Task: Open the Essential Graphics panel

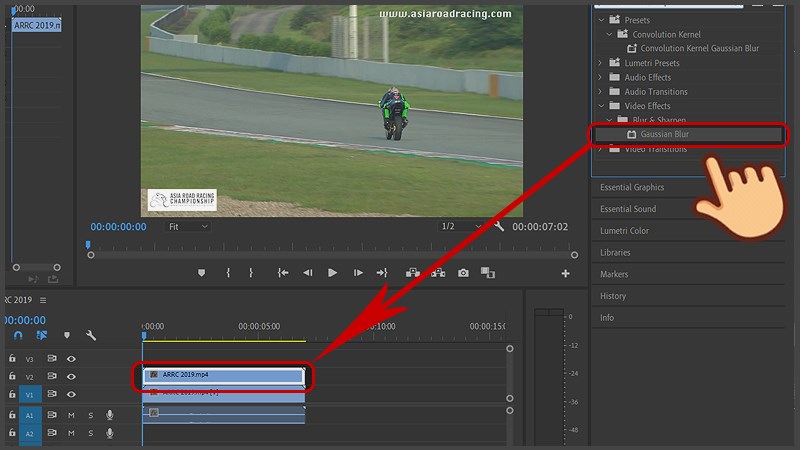Action: click(632, 187)
